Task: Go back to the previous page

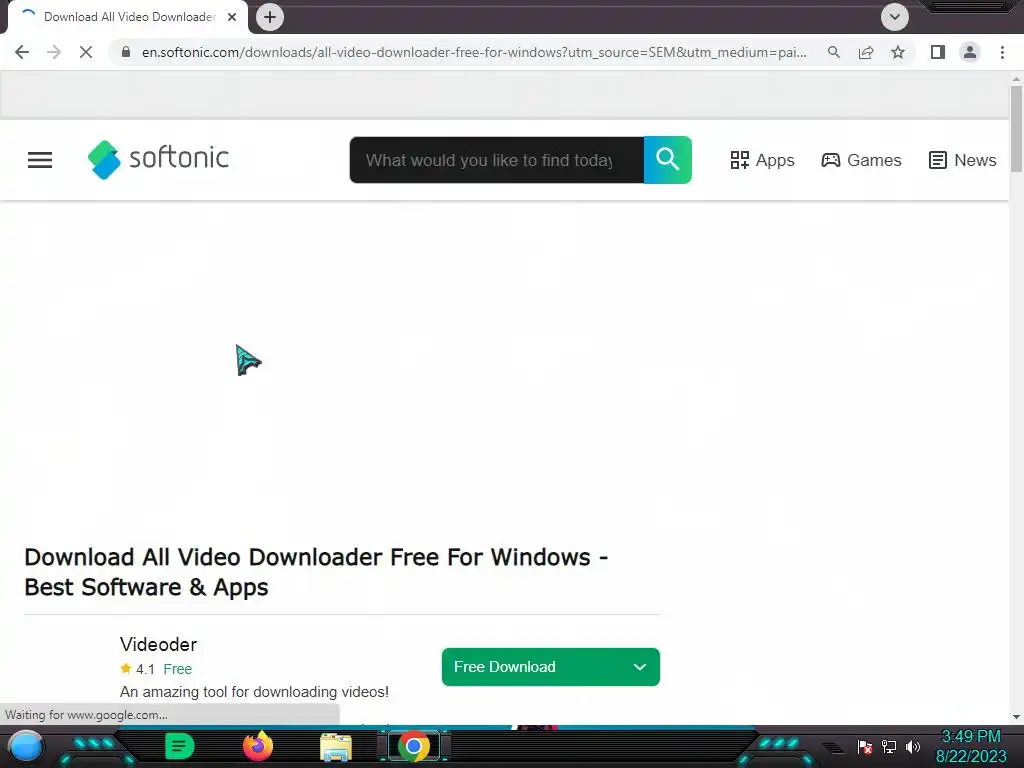Action: pyautogui.click(x=22, y=52)
